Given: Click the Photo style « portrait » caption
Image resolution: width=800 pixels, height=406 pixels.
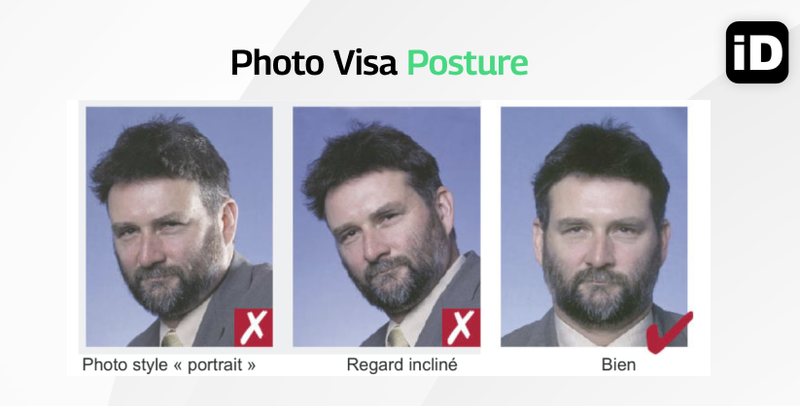Looking at the screenshot, I should [169, 365].
